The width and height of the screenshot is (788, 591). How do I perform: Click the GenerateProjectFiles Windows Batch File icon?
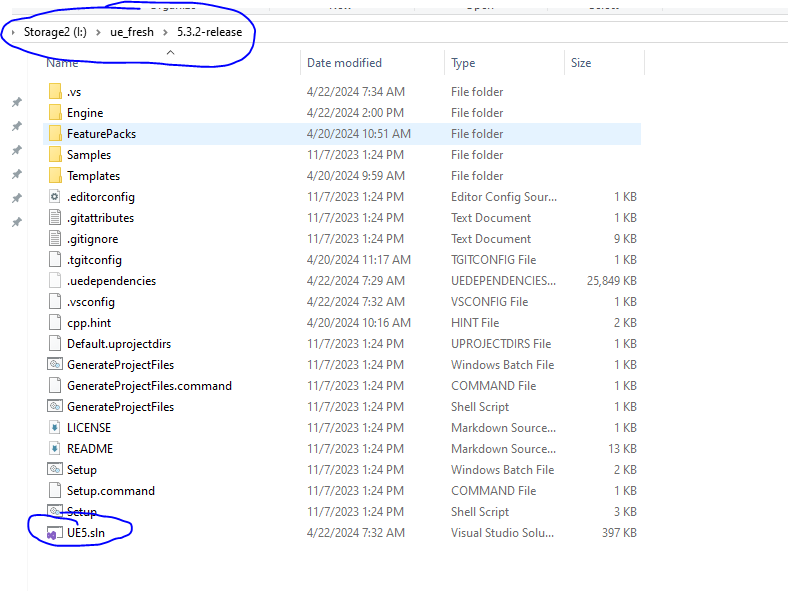pos(55,364)
